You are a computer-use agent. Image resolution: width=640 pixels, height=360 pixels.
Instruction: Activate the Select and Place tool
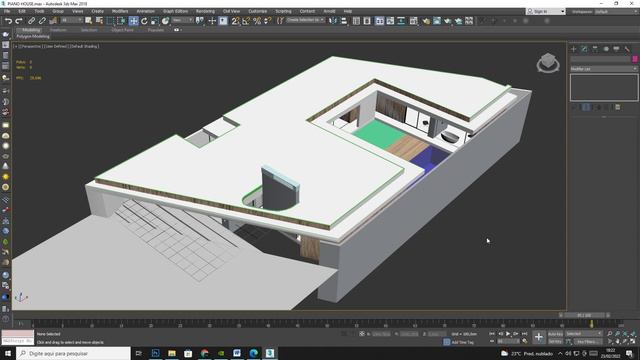point(165,21)
